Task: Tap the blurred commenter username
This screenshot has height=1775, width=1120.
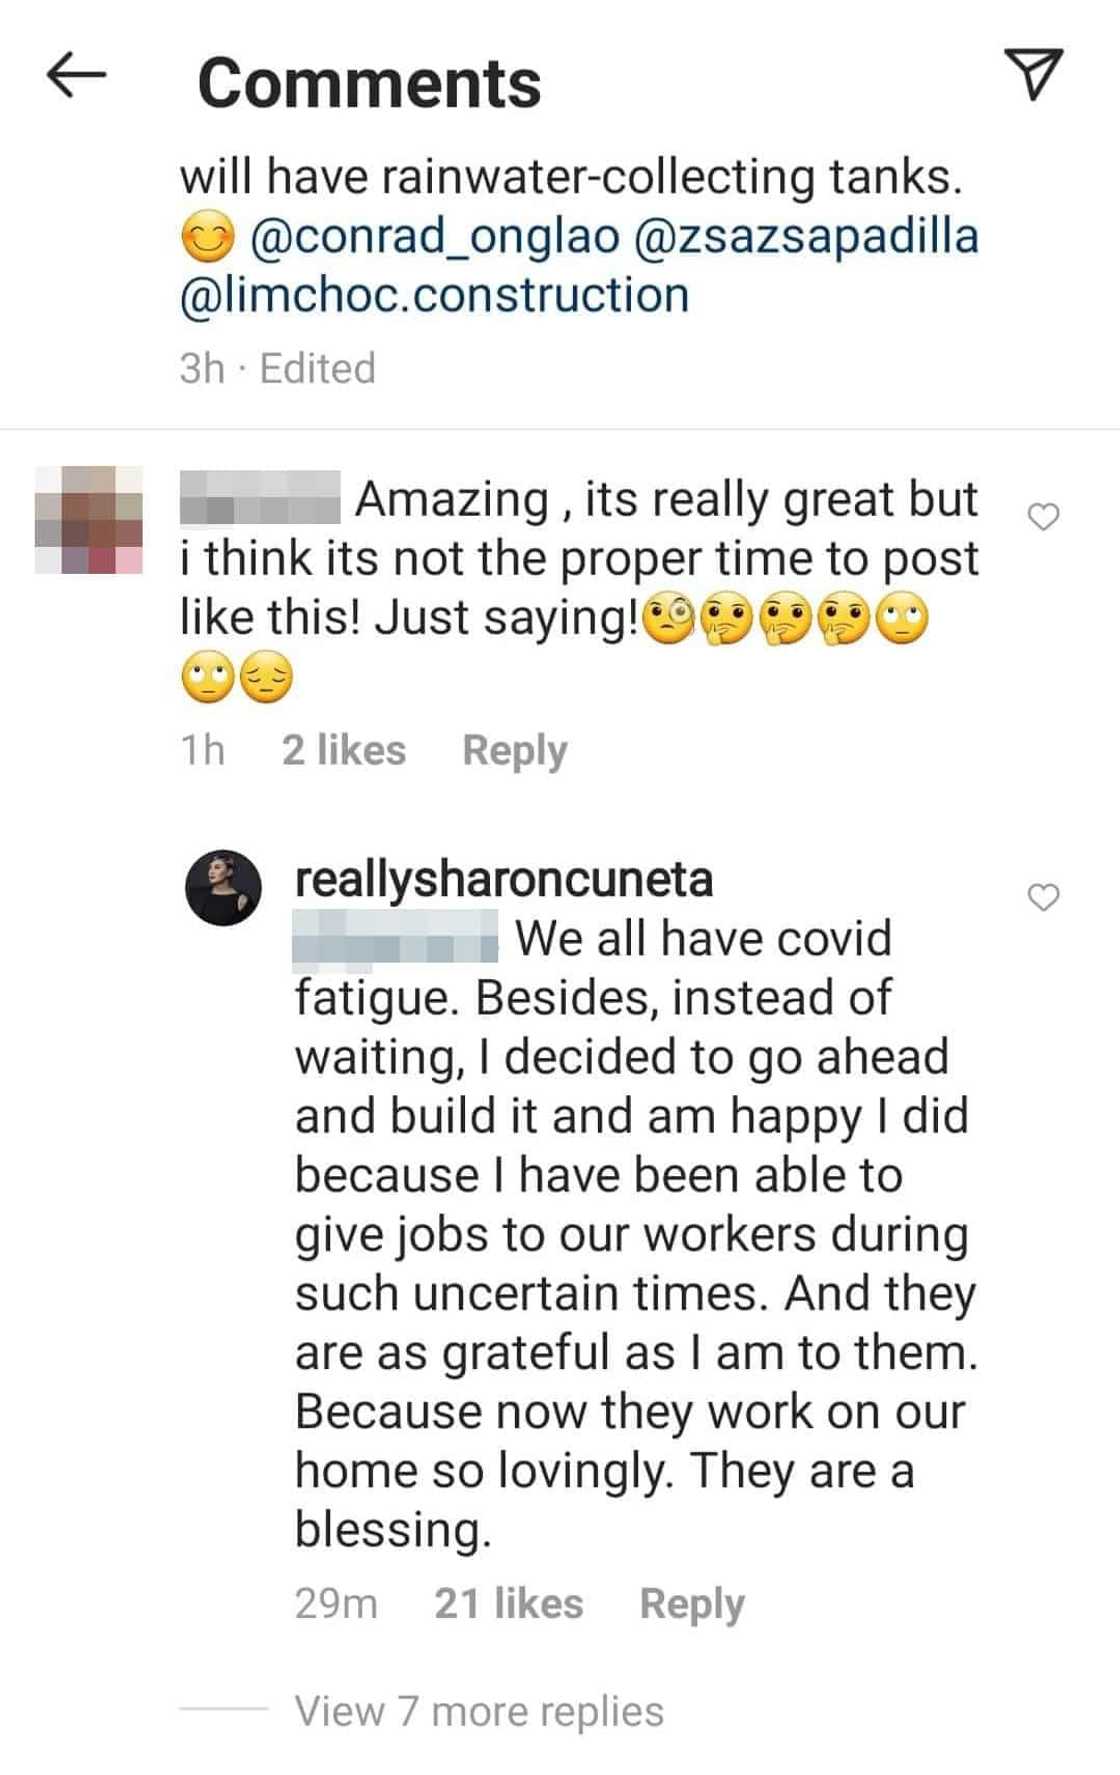Action: (x=260, y=498)
